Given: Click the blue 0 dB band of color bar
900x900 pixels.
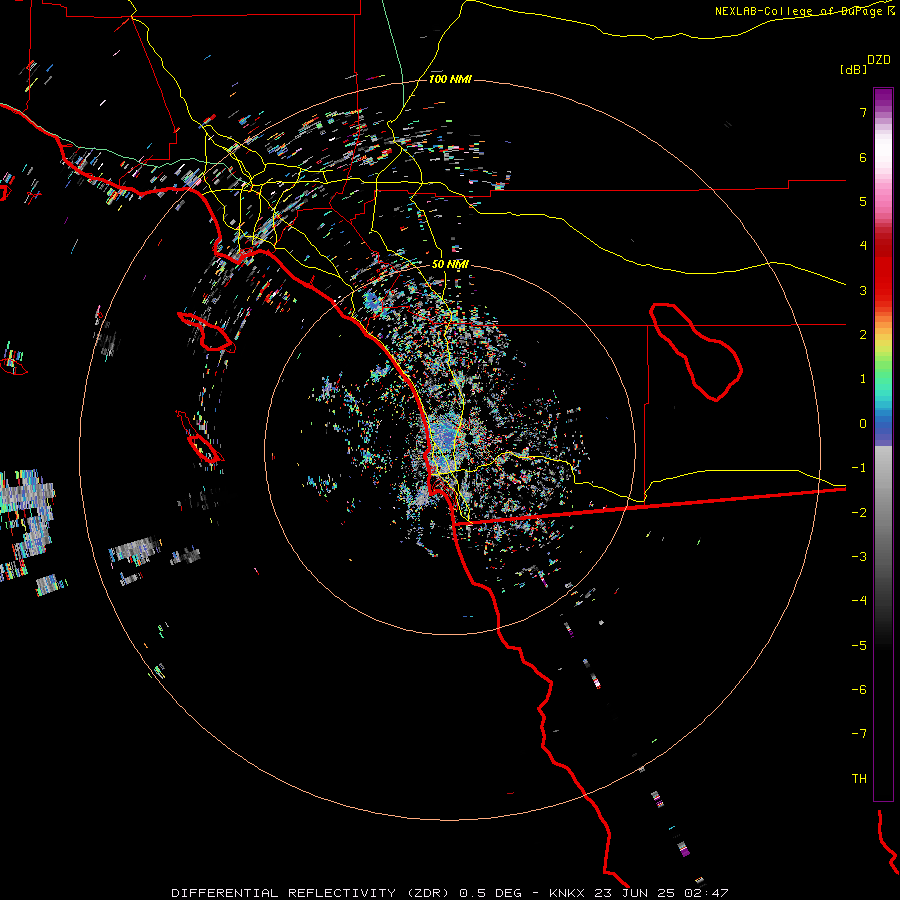Looking at the screenshot, I should pyautogui.click(x=883, y=424).
